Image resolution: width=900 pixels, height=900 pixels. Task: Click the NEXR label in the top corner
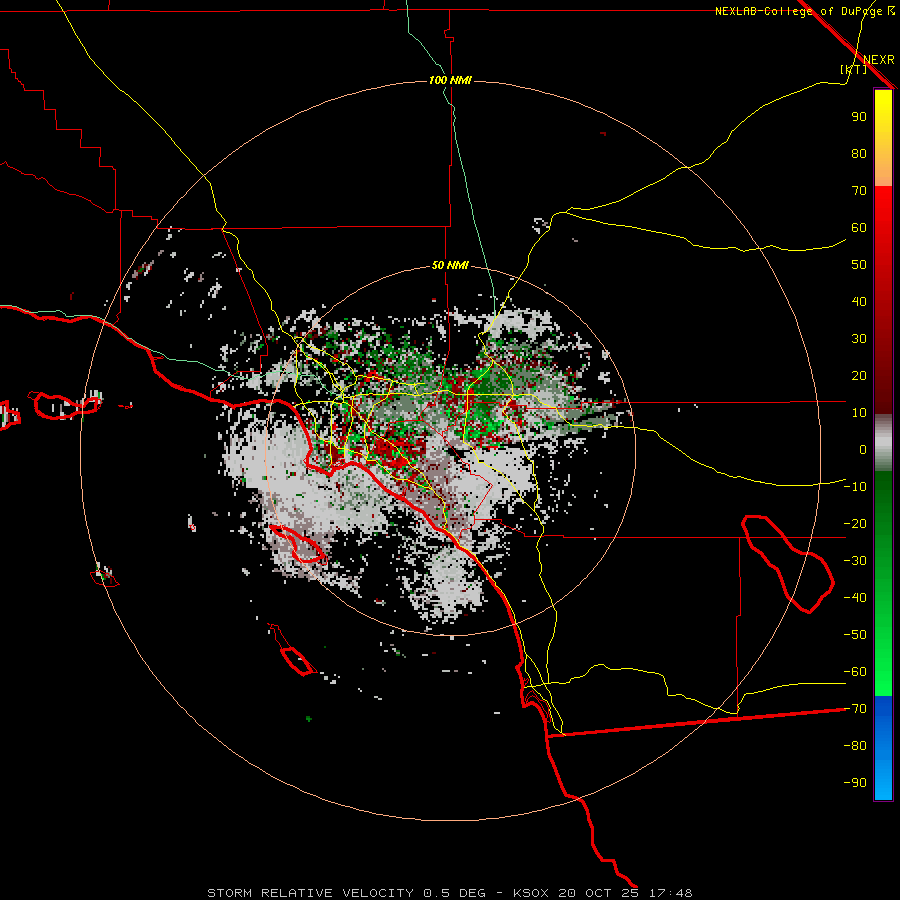tap(878, 60)
